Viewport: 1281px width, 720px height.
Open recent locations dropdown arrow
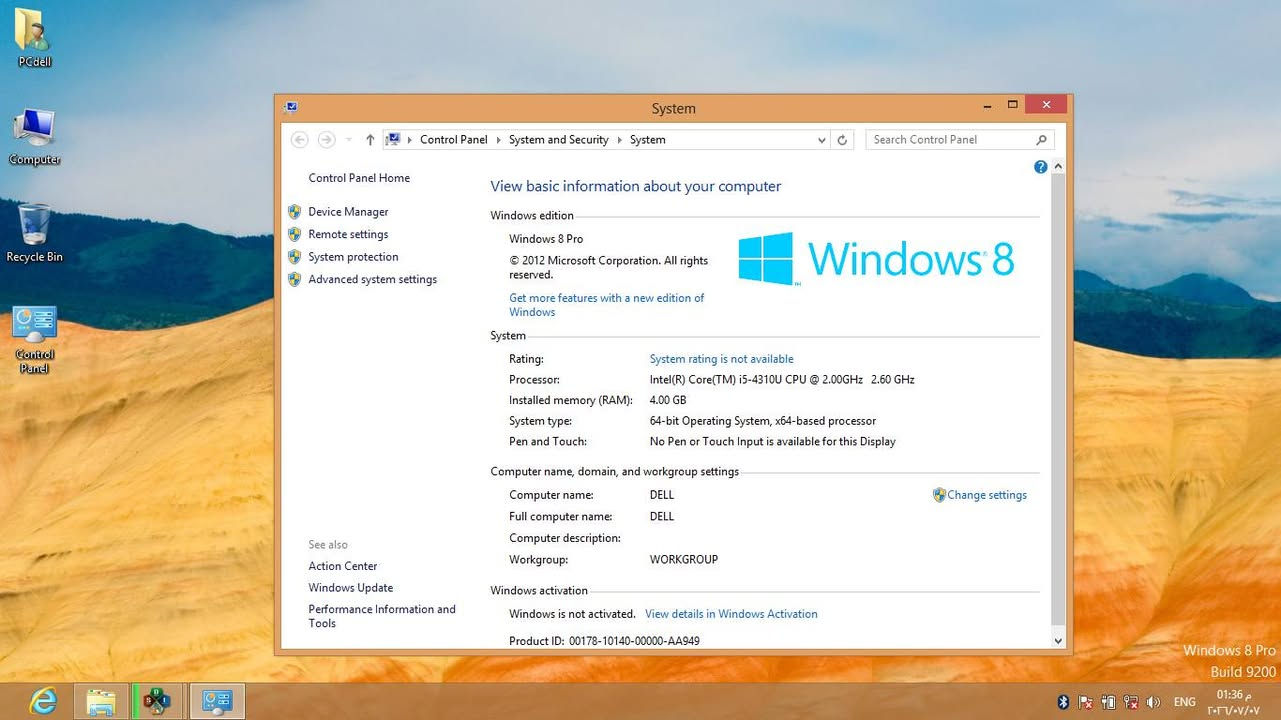[x=348, y=140]
